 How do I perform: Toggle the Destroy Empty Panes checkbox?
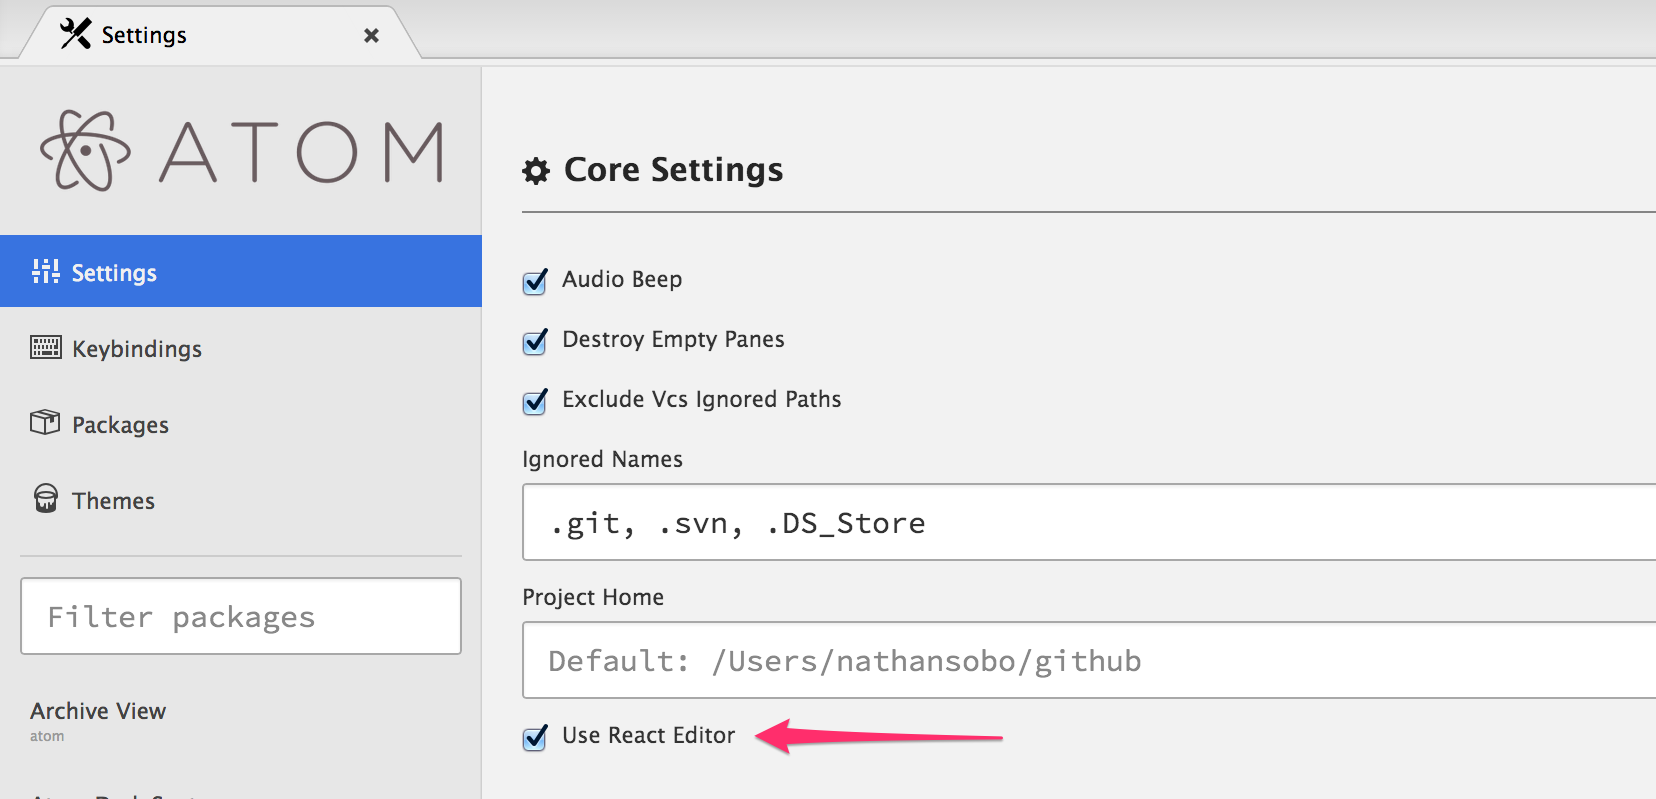535,341
